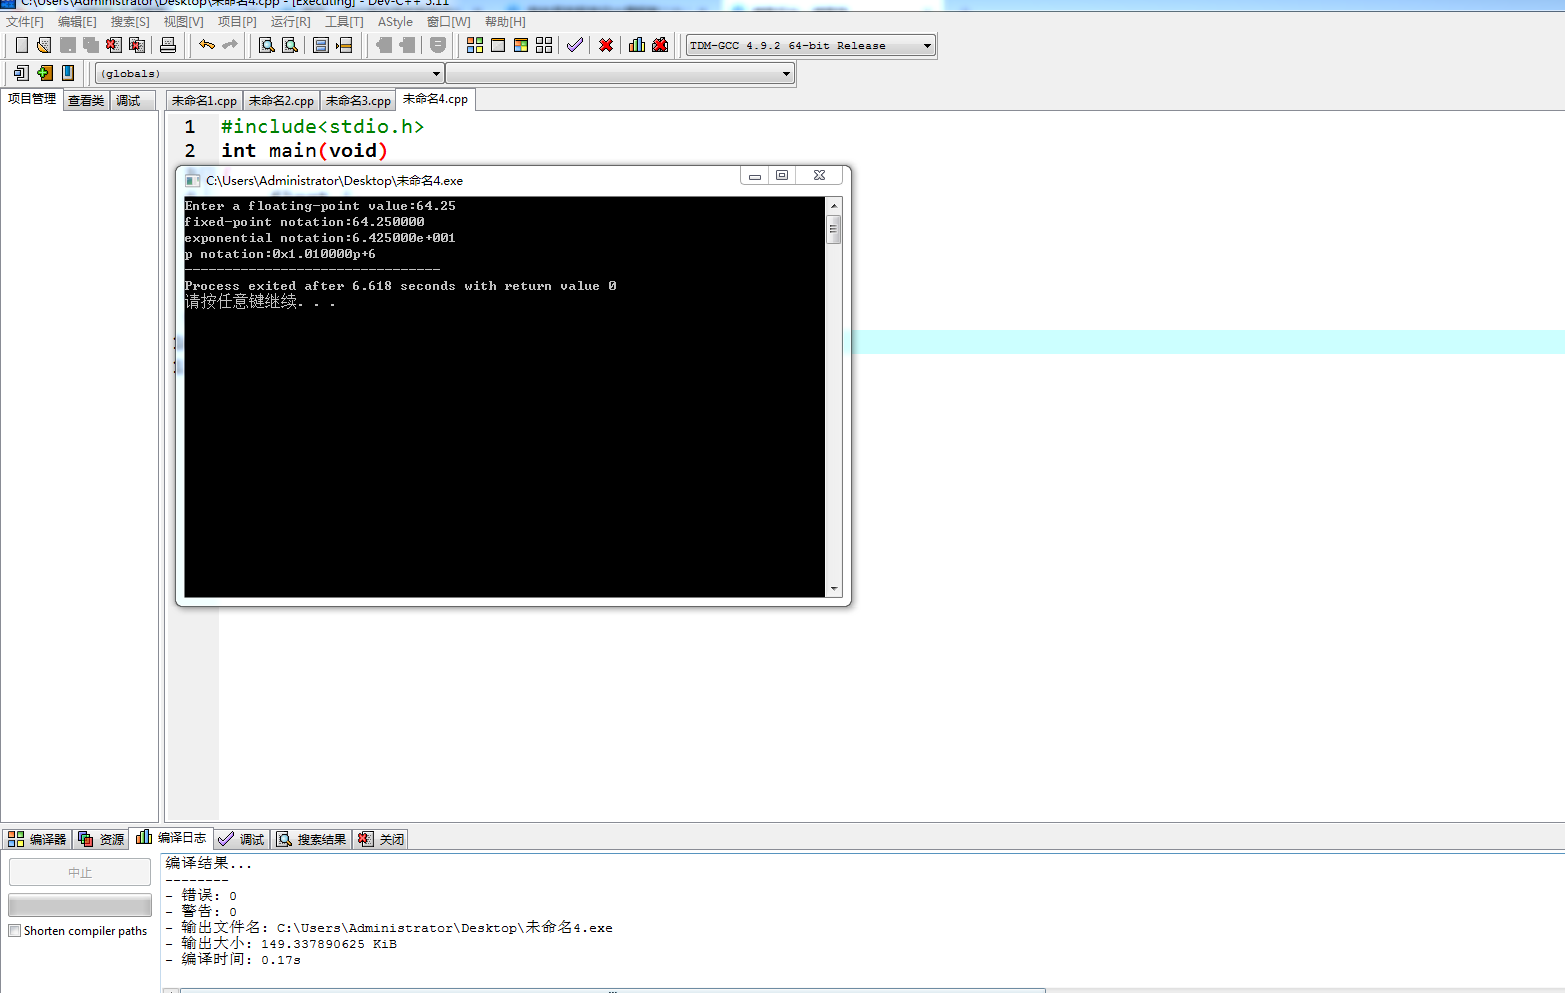Open the 编译器 bottom panel tab
Viewport: 1565px width, 993px height.
[37, 839]
